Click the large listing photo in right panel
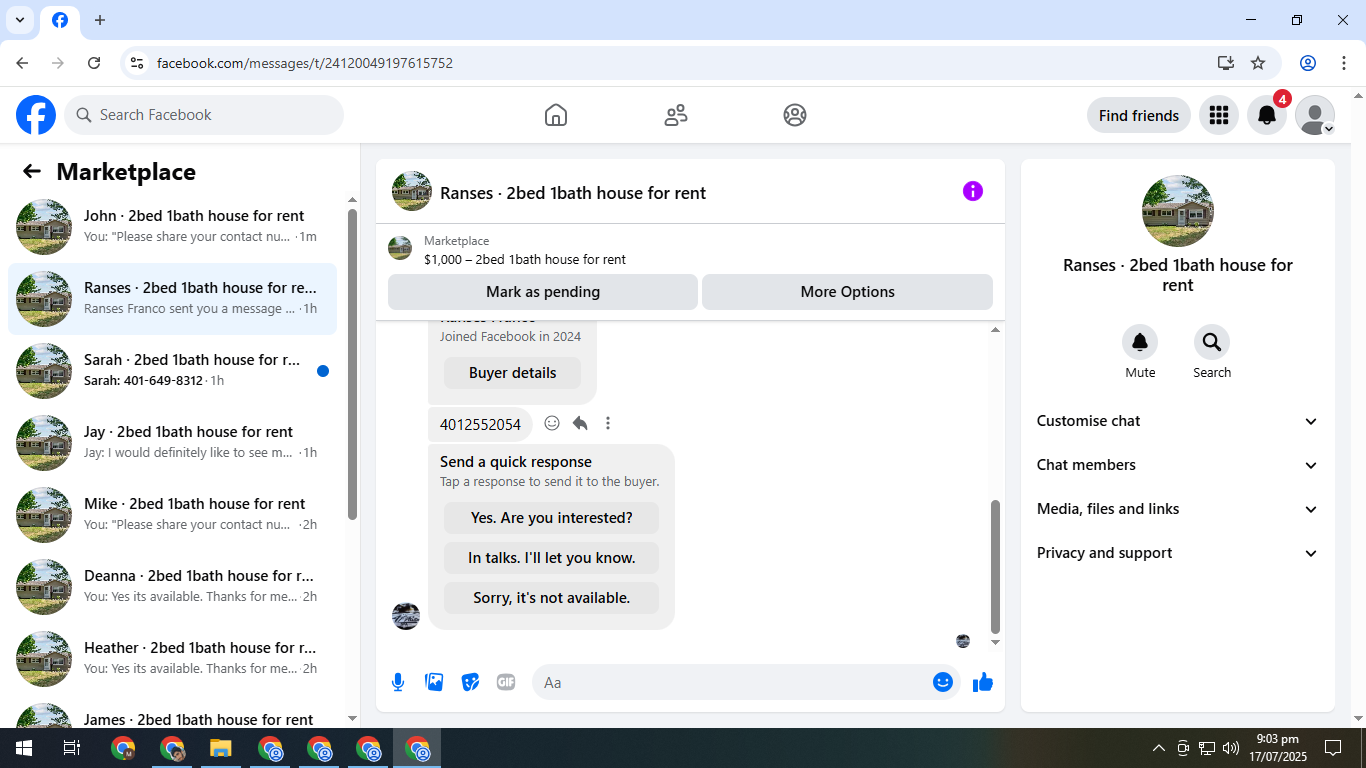The image size is (1366, 768). (1178, 211)
